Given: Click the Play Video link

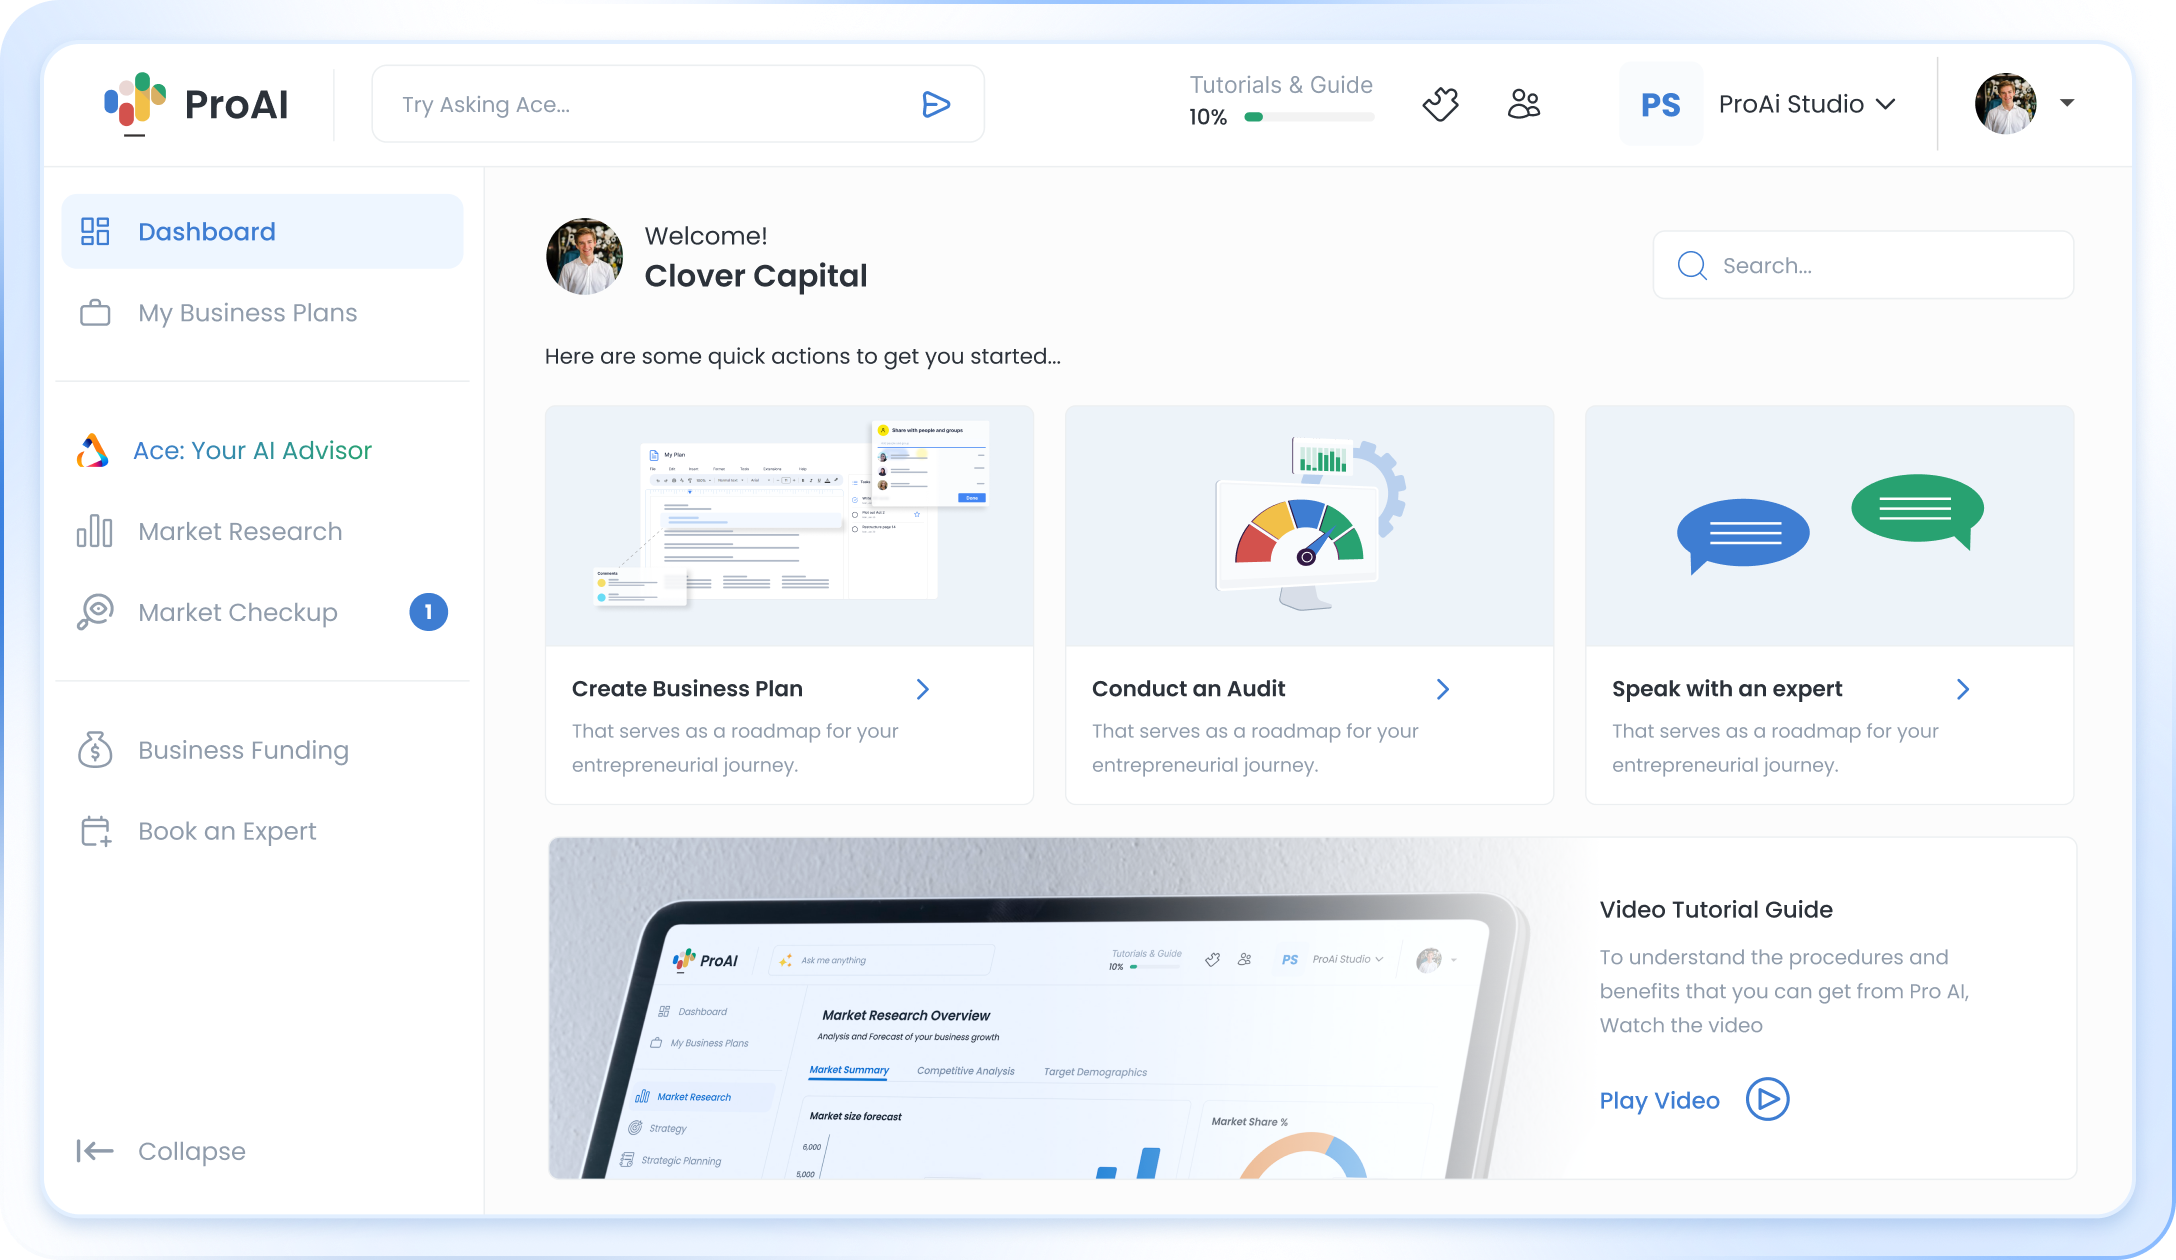Looking at the screenshot, I should pyautogui.click(x=1659, y=1100).
